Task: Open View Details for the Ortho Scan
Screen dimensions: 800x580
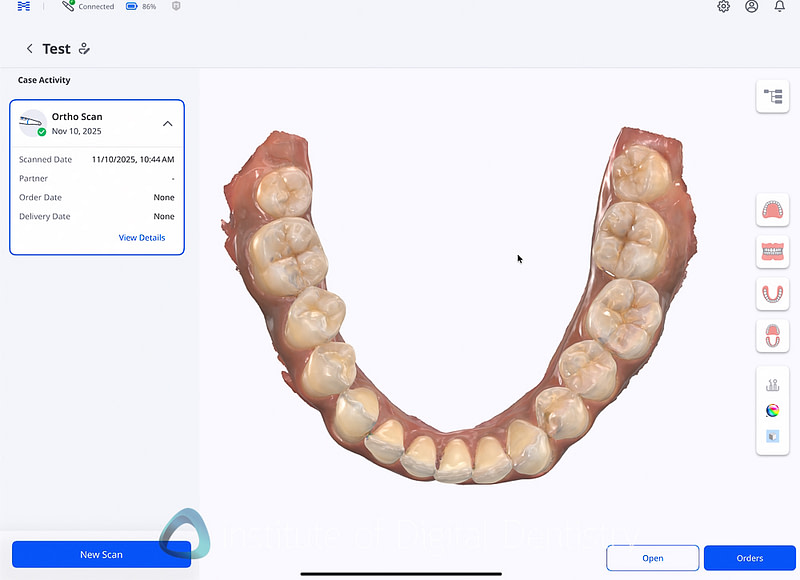Action: [x=142, y=237]
